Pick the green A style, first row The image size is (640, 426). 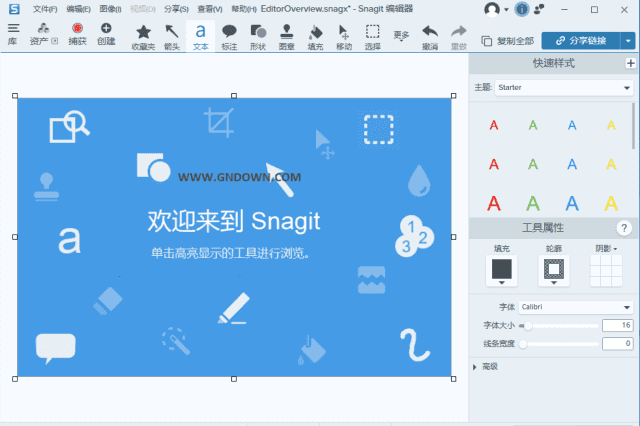(x=533, y=125)
